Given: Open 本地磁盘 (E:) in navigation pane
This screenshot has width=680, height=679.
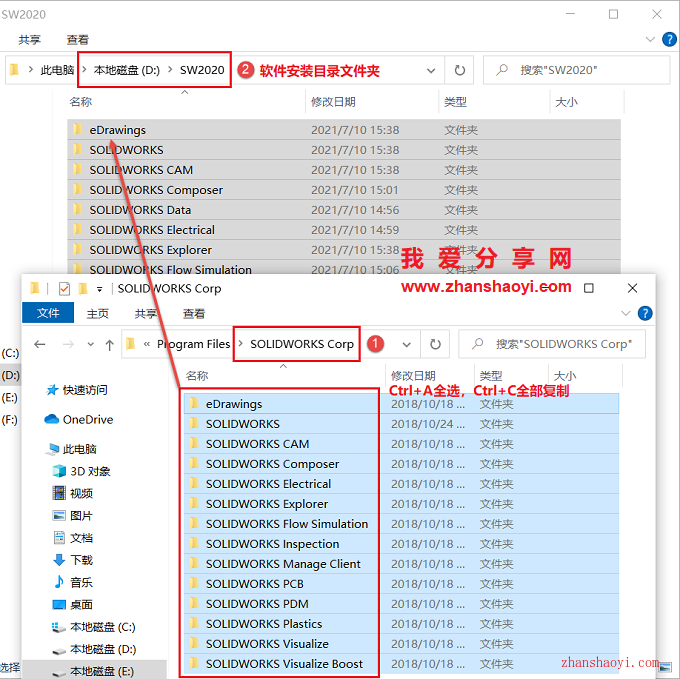Looking at the screenshot, I should [x=94, y=671].
